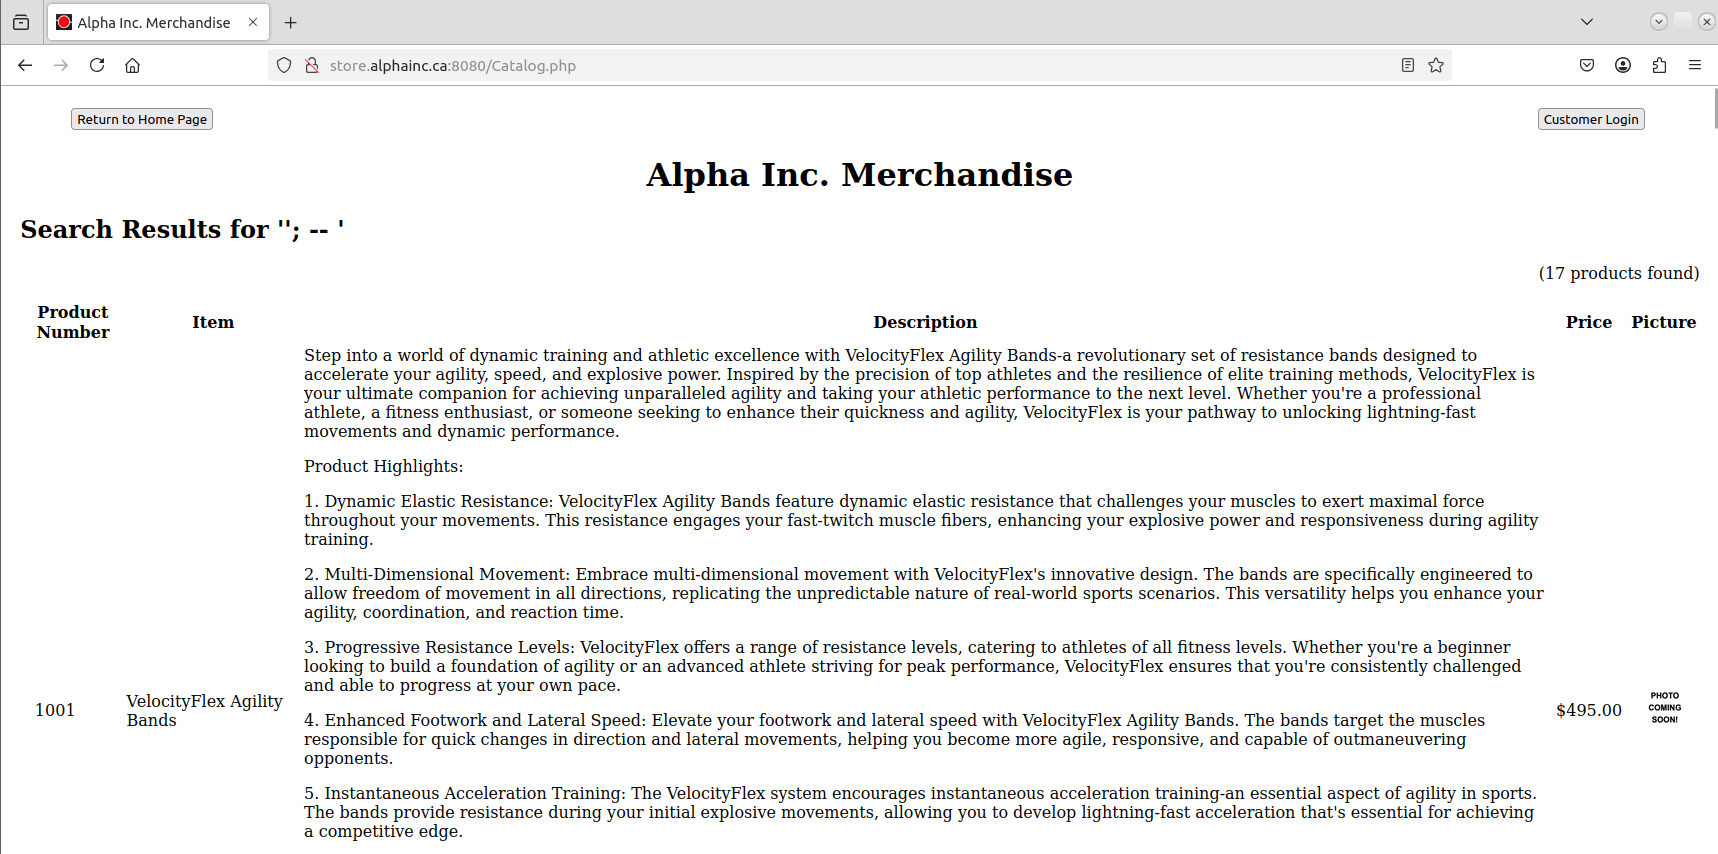Image resolution: width=1718 pixels, height=854 pixels.
Task: Go to browser Home icon
Action: [x=132, y=65]
